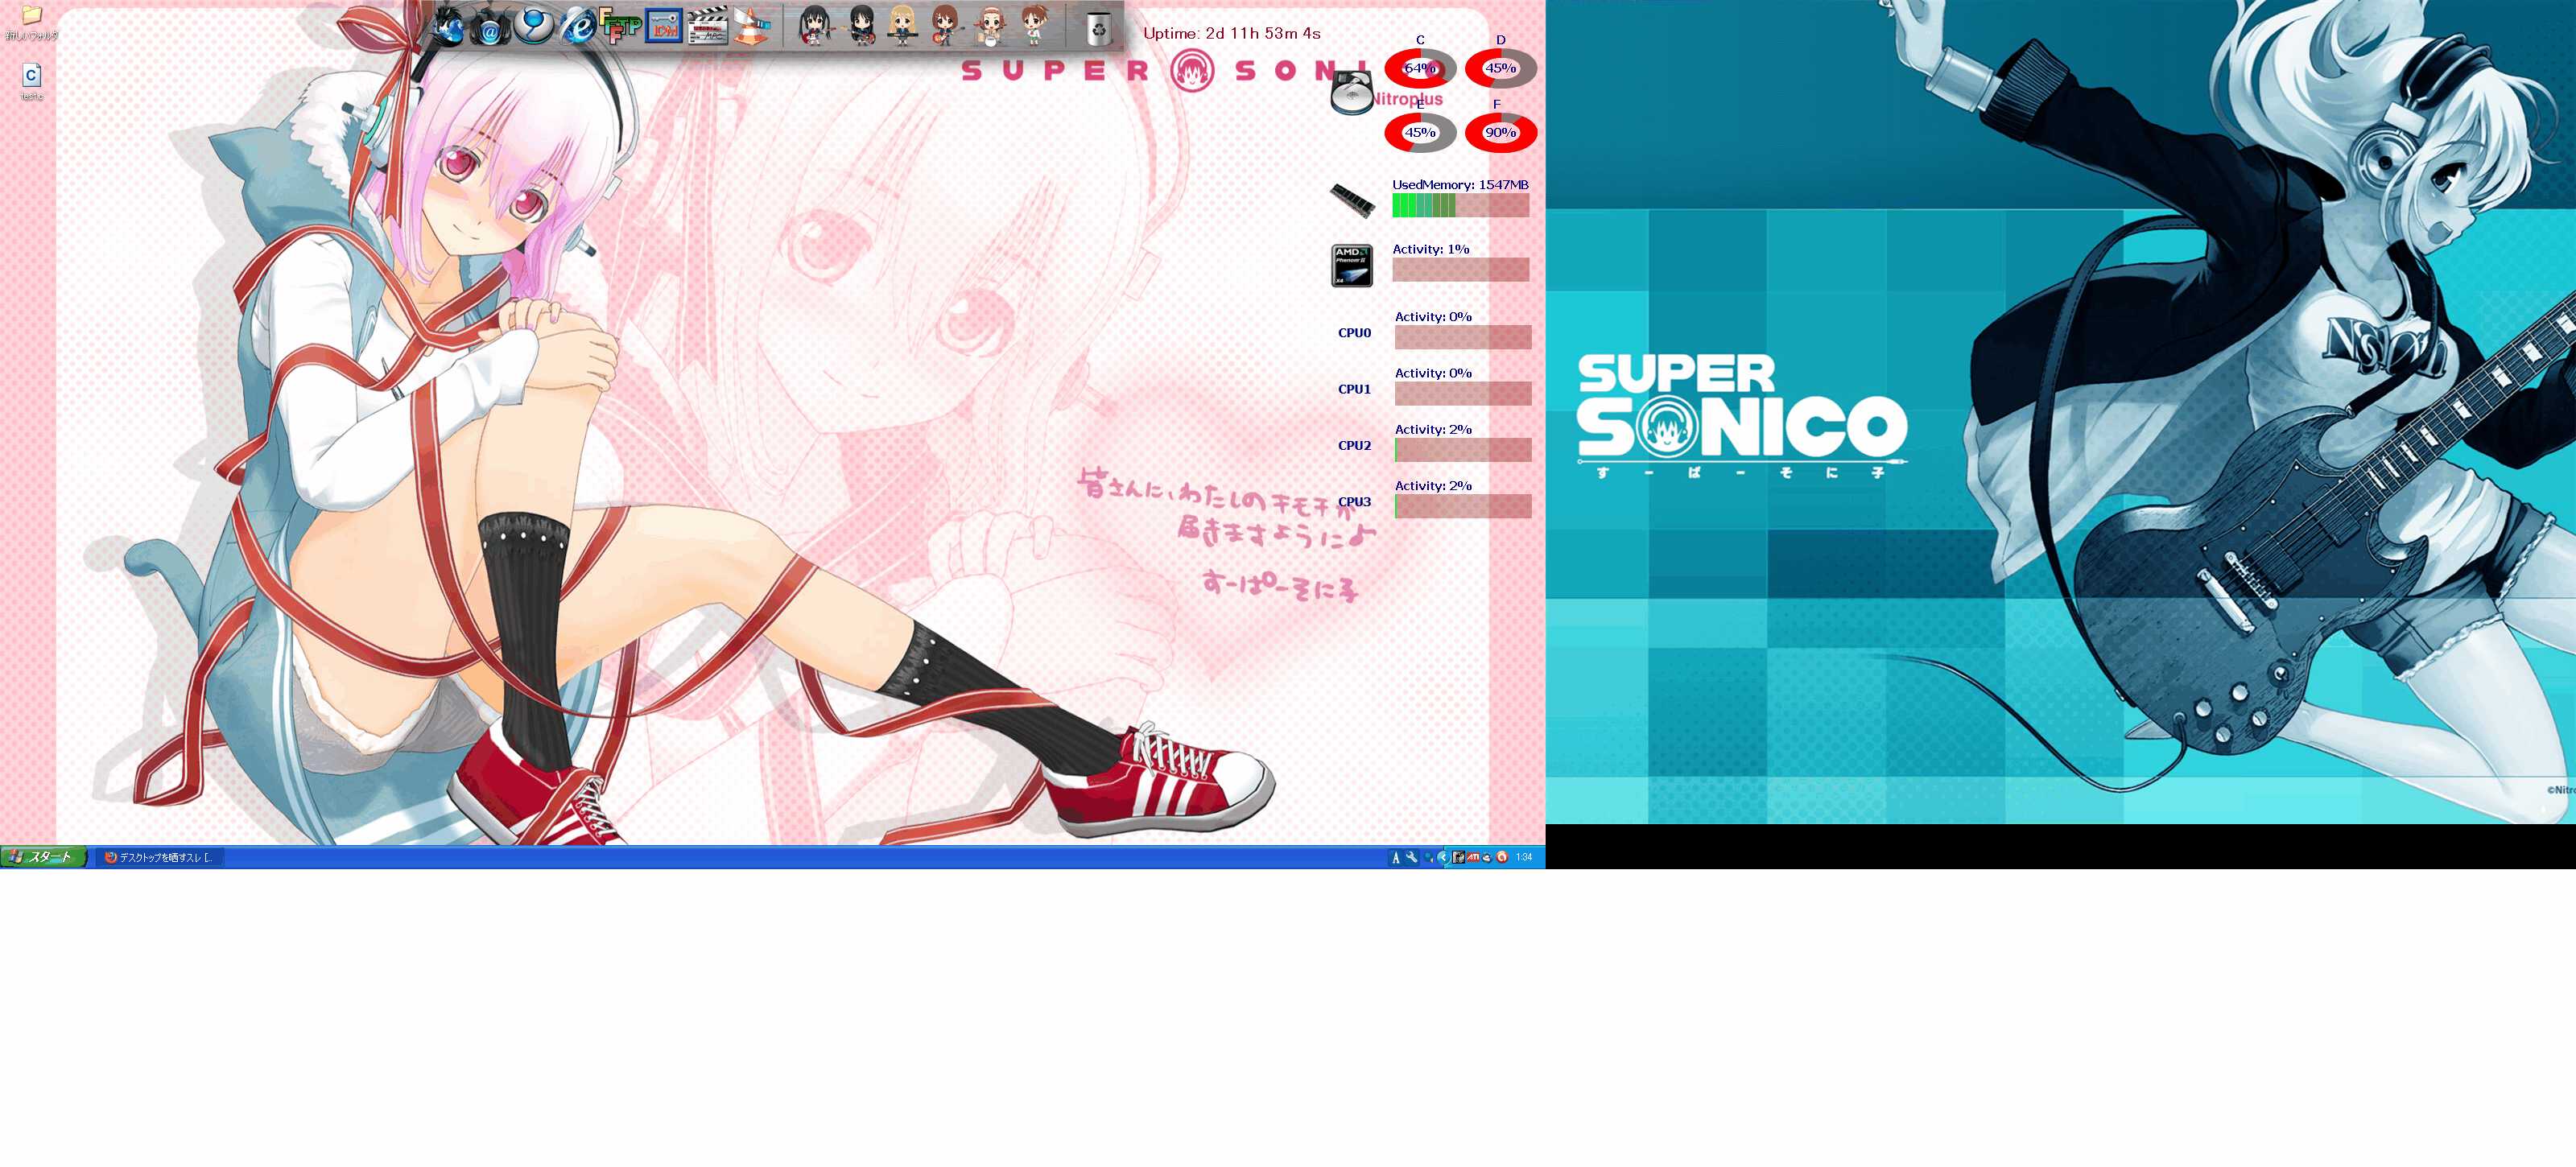Open Media Player Classic clapperboard icon
This screenshot has width=2576, height=1167.
click(x=708, y=26)
